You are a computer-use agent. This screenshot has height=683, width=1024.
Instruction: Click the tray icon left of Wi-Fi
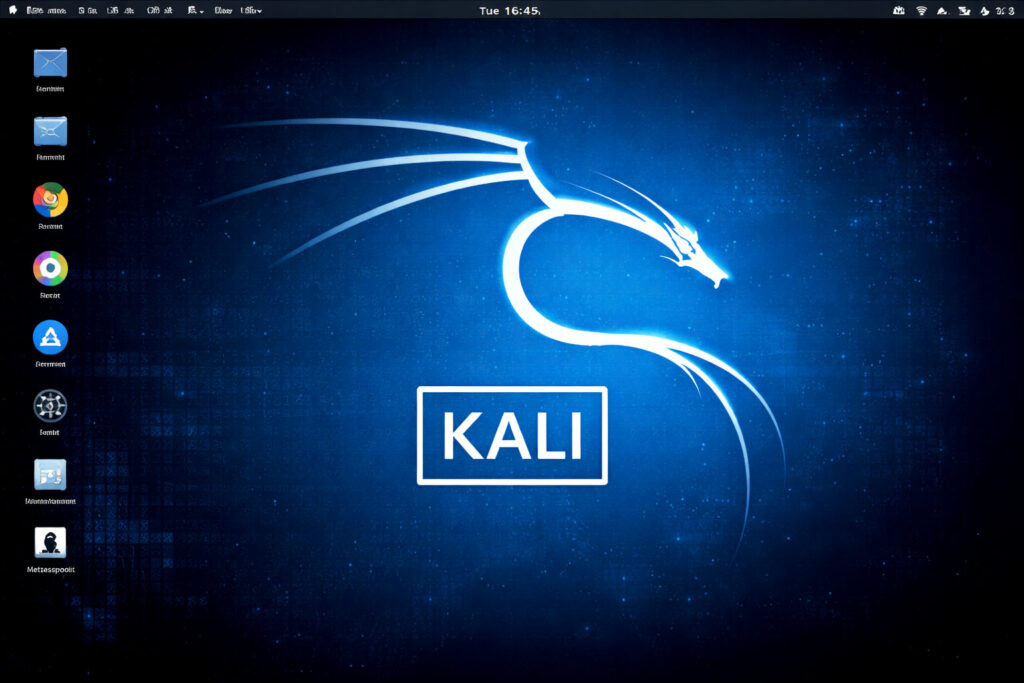(x=898, y=10)
